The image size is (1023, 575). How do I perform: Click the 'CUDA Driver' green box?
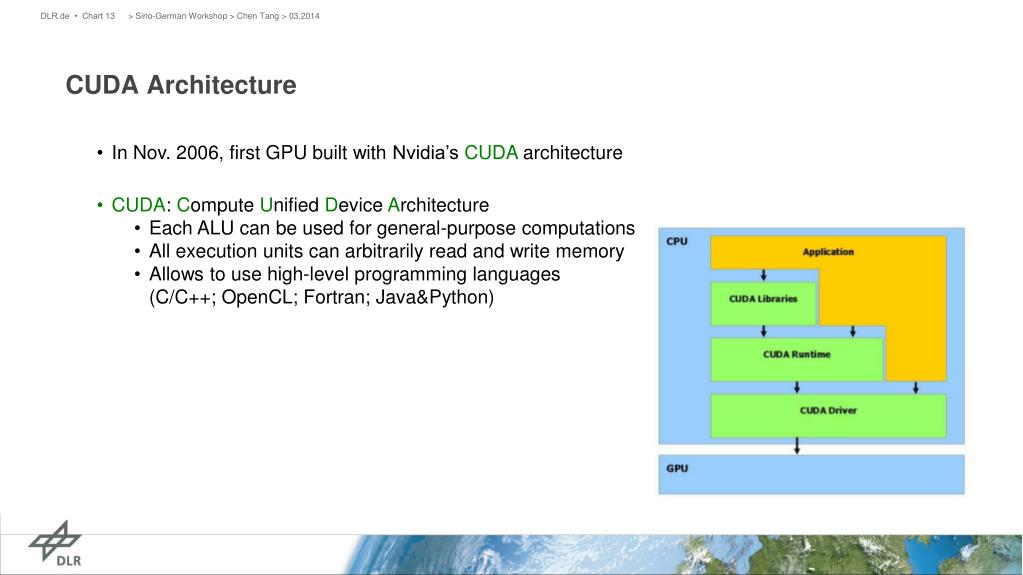click(x=828, y=415)
